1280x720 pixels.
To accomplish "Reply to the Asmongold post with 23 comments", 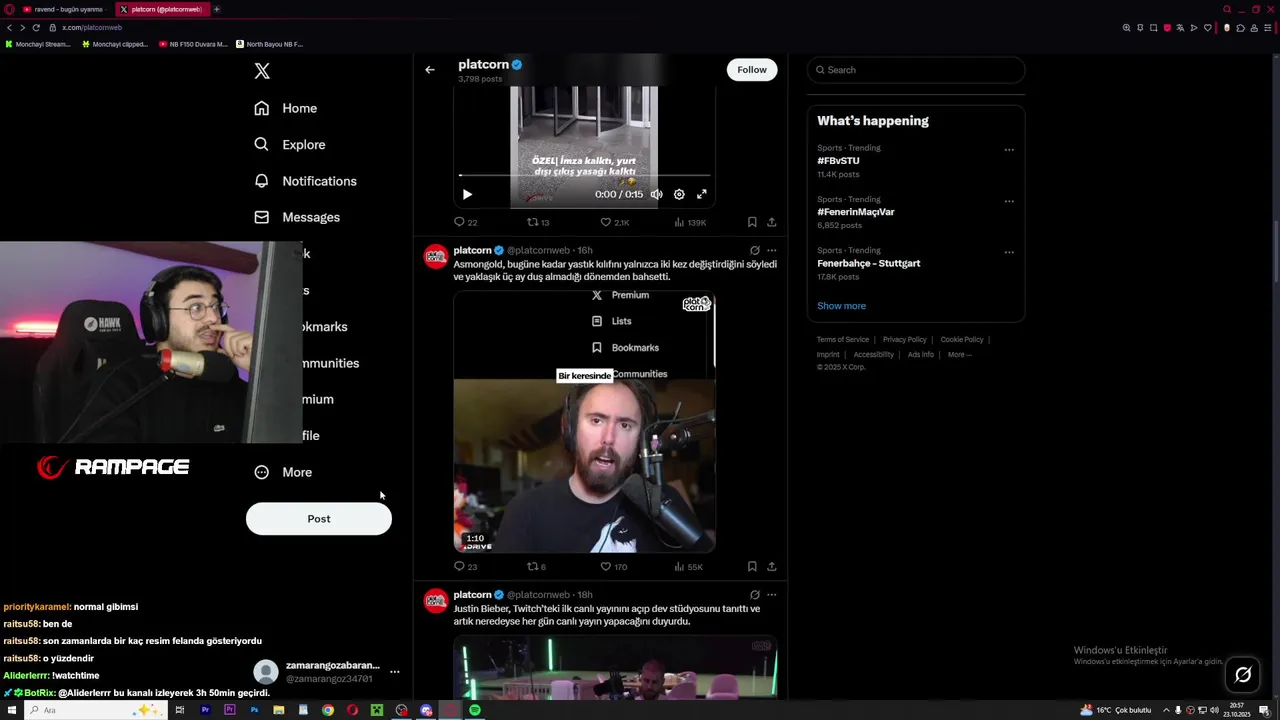I will [466, 566].
